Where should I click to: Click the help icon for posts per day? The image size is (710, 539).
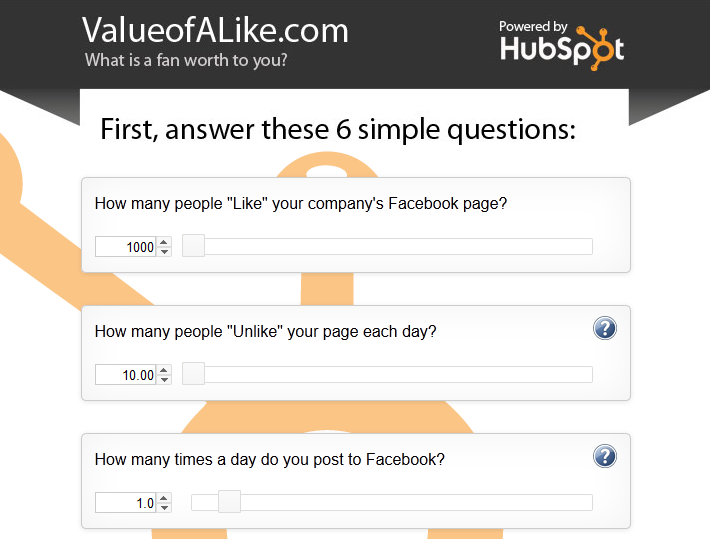pyautogui.click(x=604, y=457)
